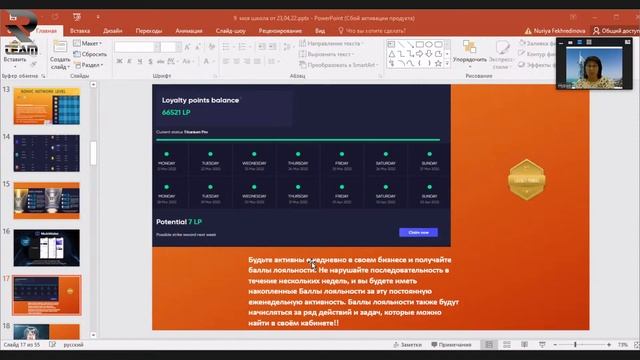Align paragraph text to the left
The height and width of the screenshot is (360, 640).
tap(226, 61)
